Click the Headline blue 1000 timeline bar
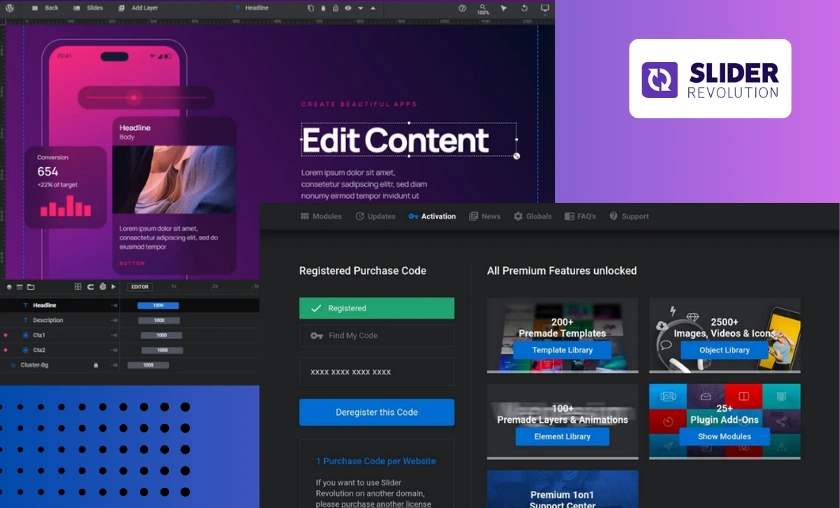 click(158, 305)
